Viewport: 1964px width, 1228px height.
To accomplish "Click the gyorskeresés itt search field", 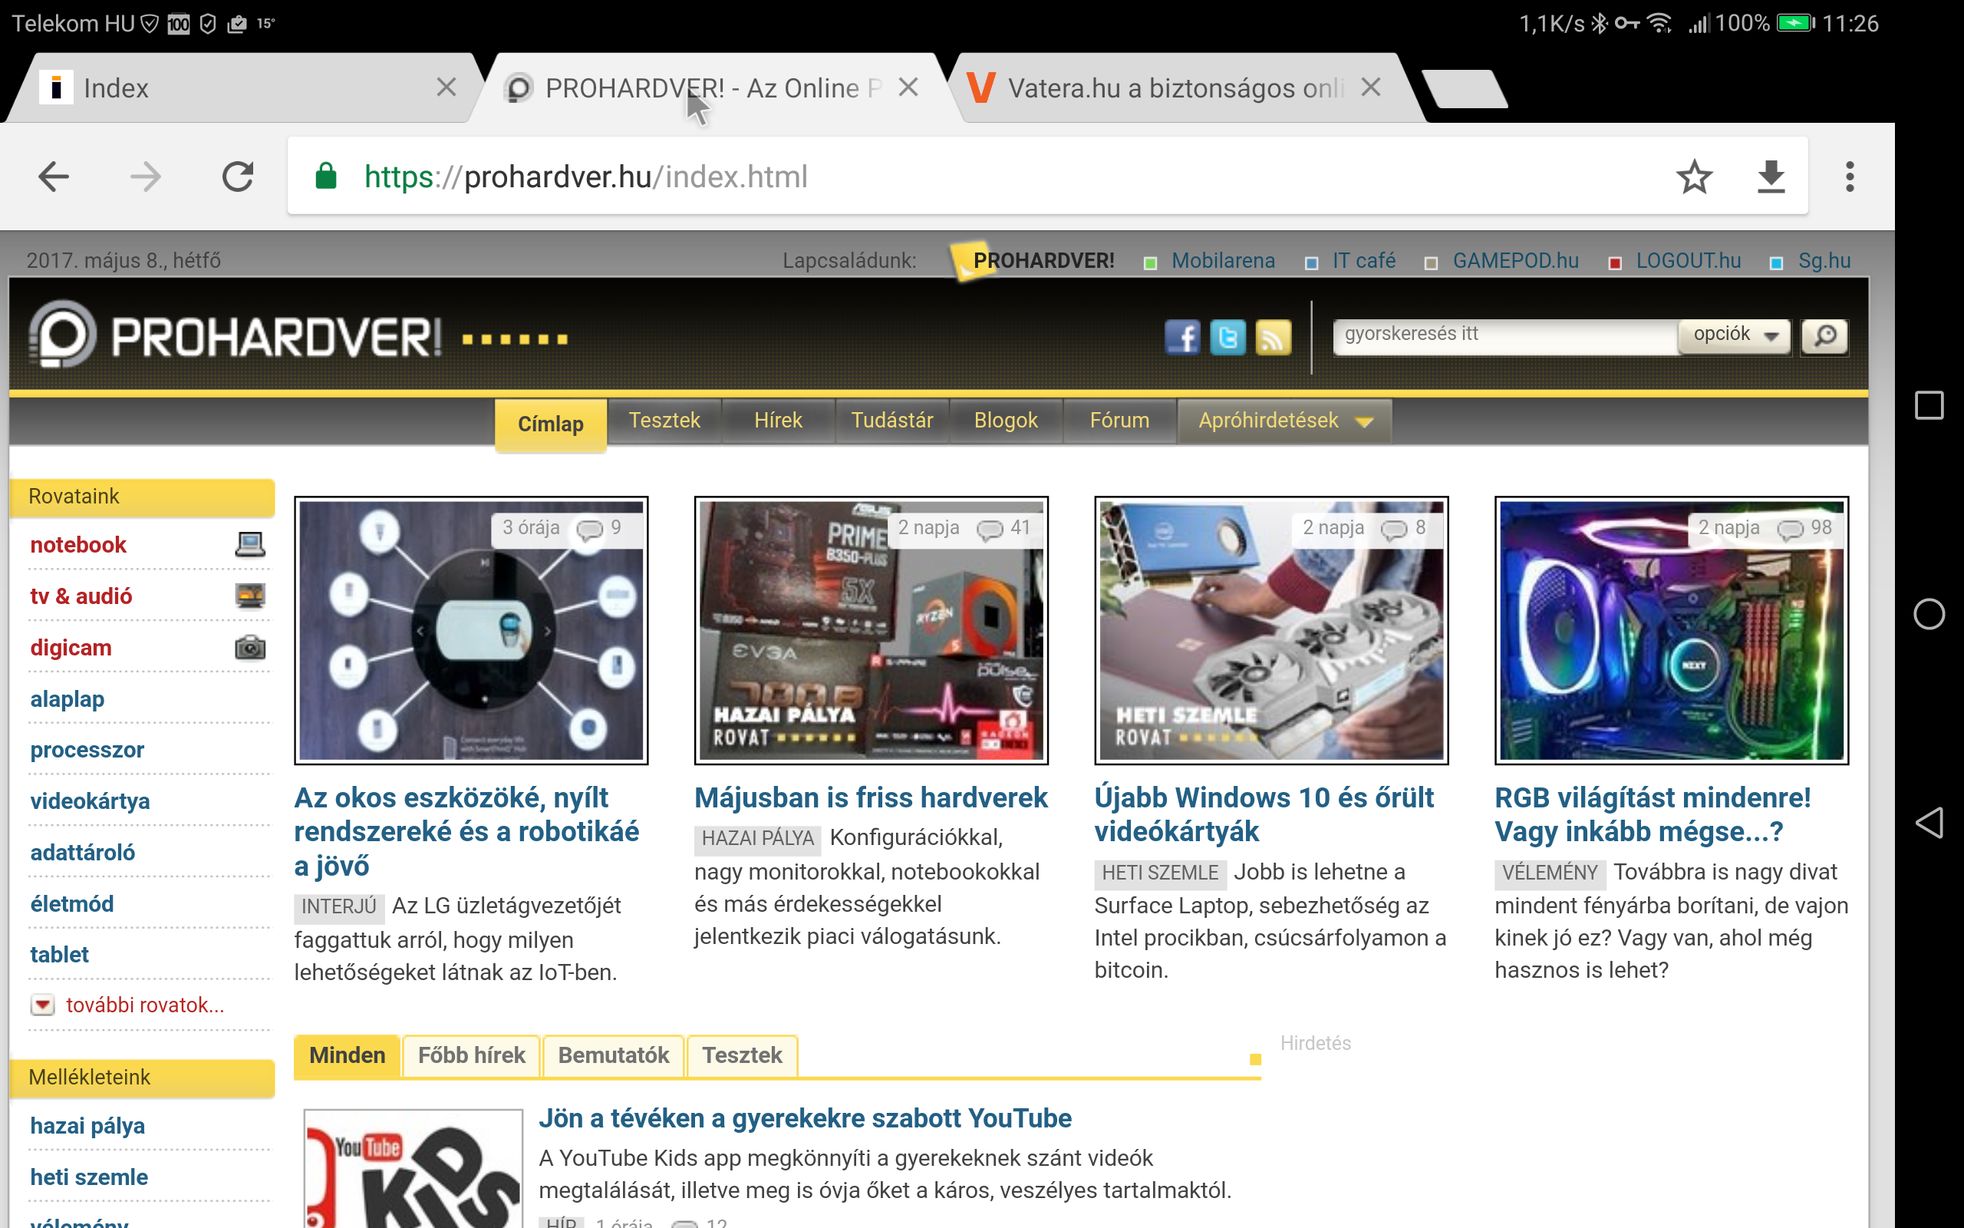I will (x=1505, y=335).
